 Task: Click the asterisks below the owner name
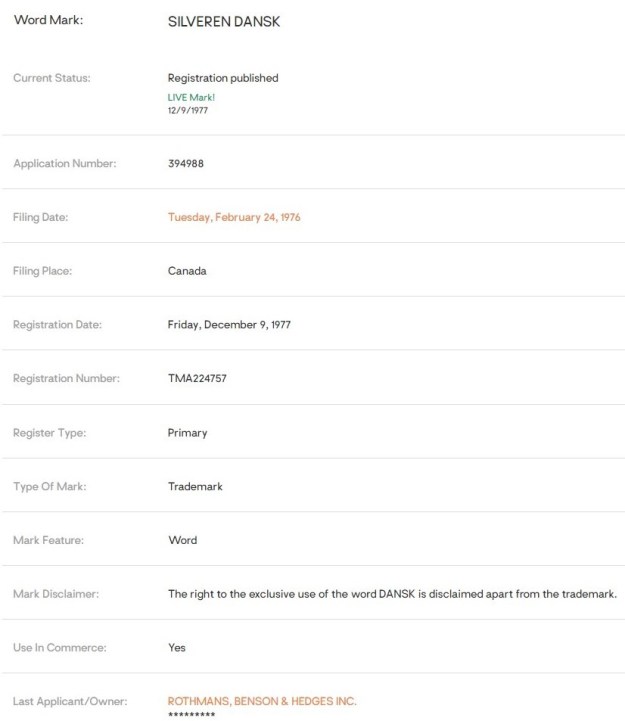(192, 714)
